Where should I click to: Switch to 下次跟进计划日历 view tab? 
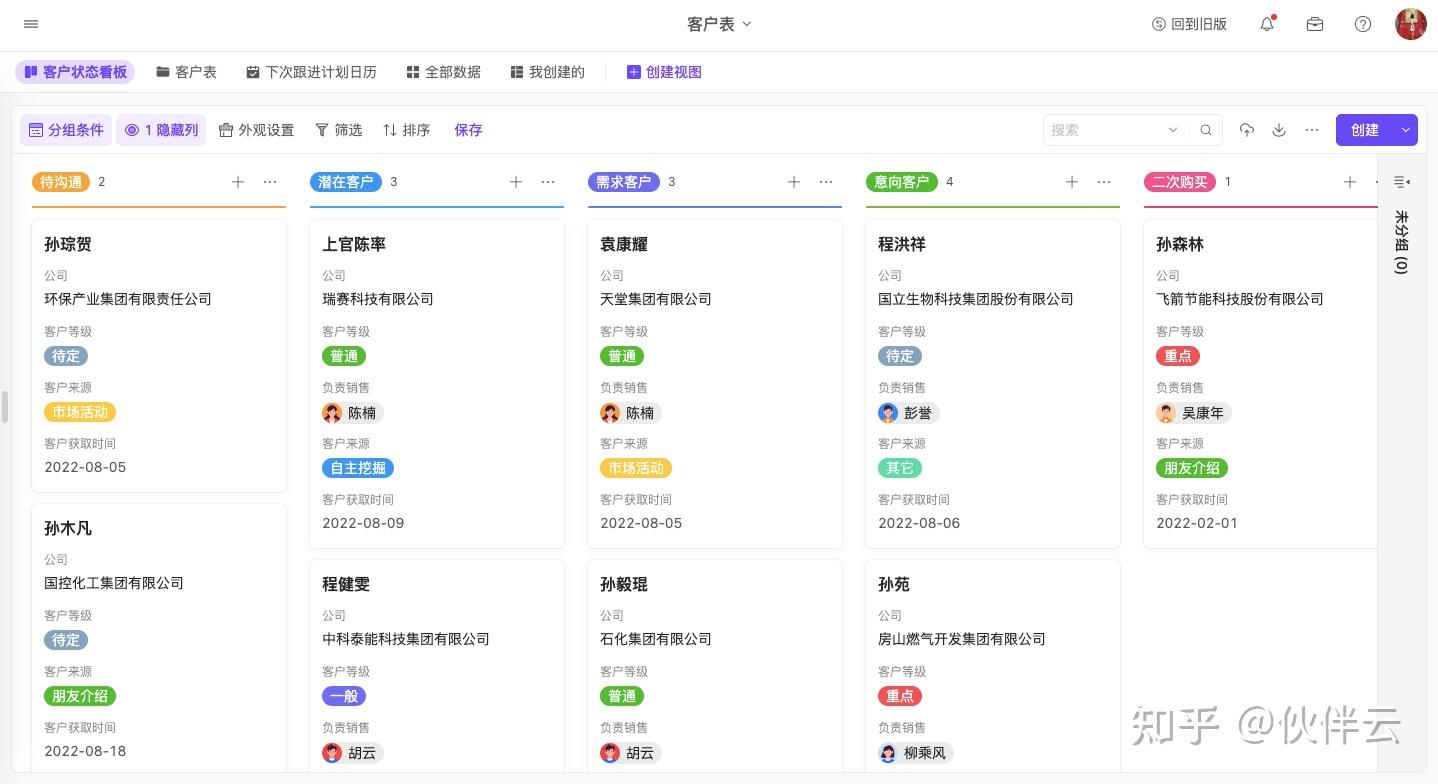point(311,72)
